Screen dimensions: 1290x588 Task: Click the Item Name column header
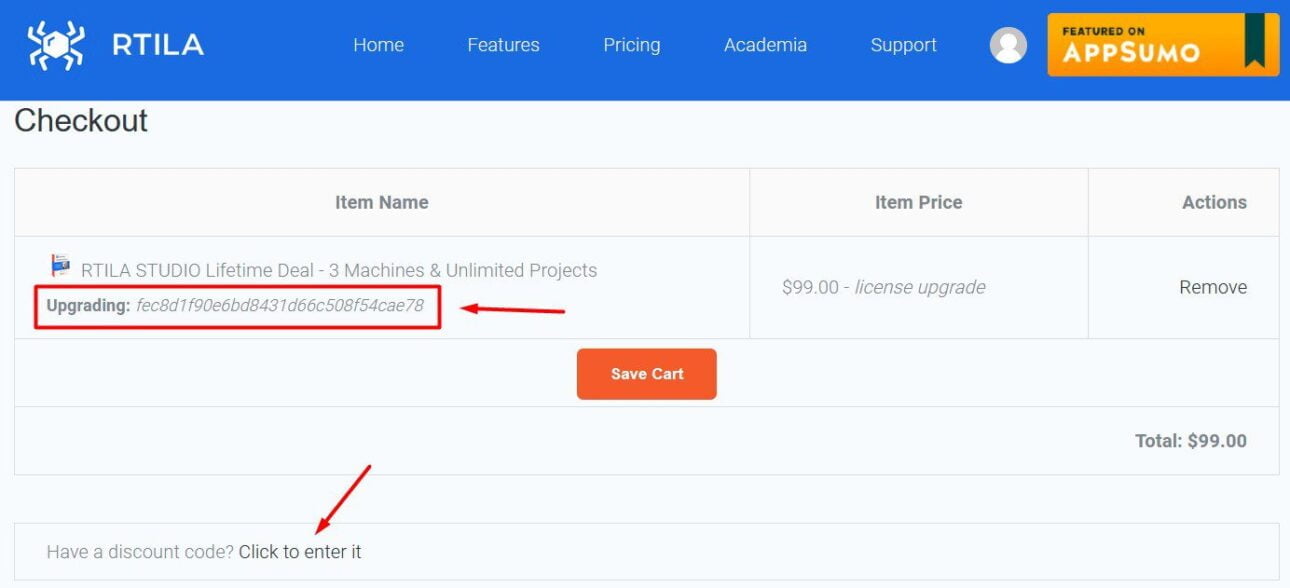(382, 202)
